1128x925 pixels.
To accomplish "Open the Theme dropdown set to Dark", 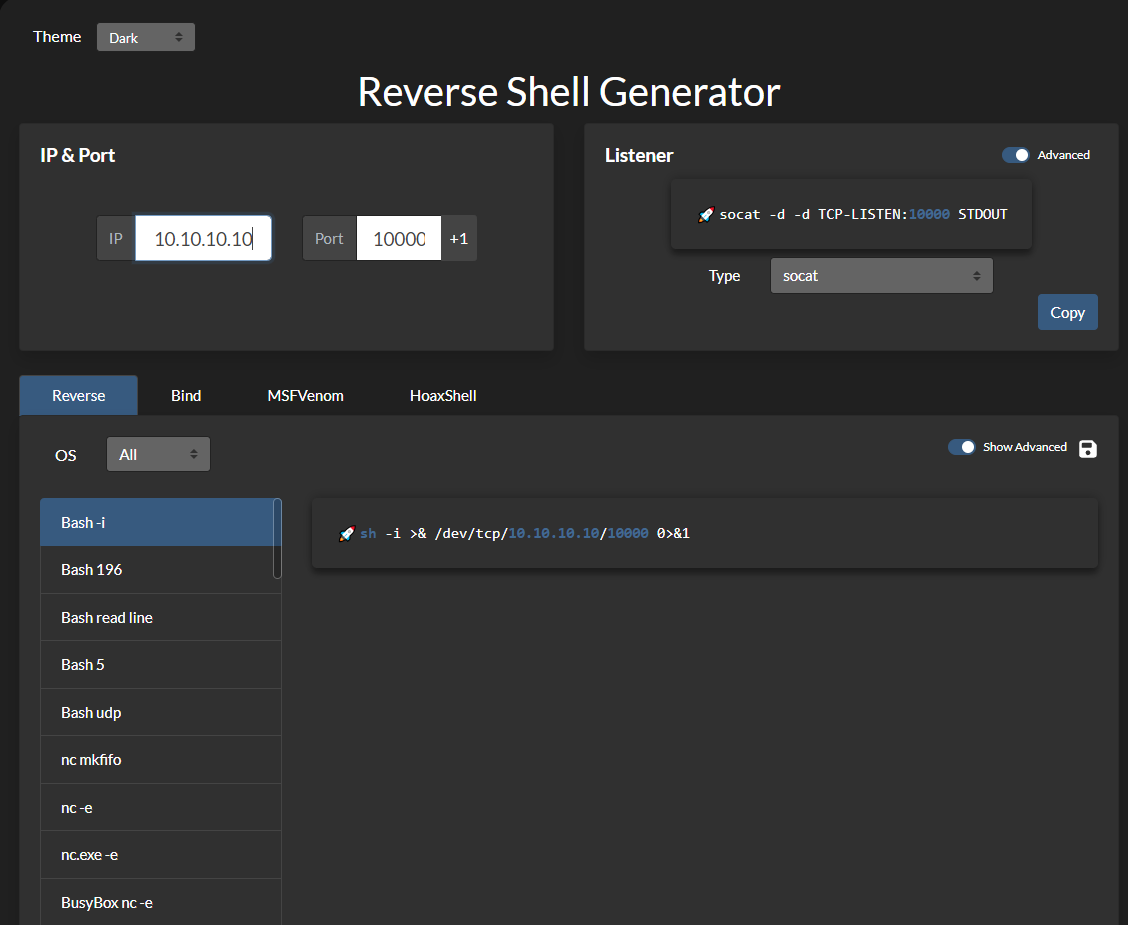I will (146, 37).
